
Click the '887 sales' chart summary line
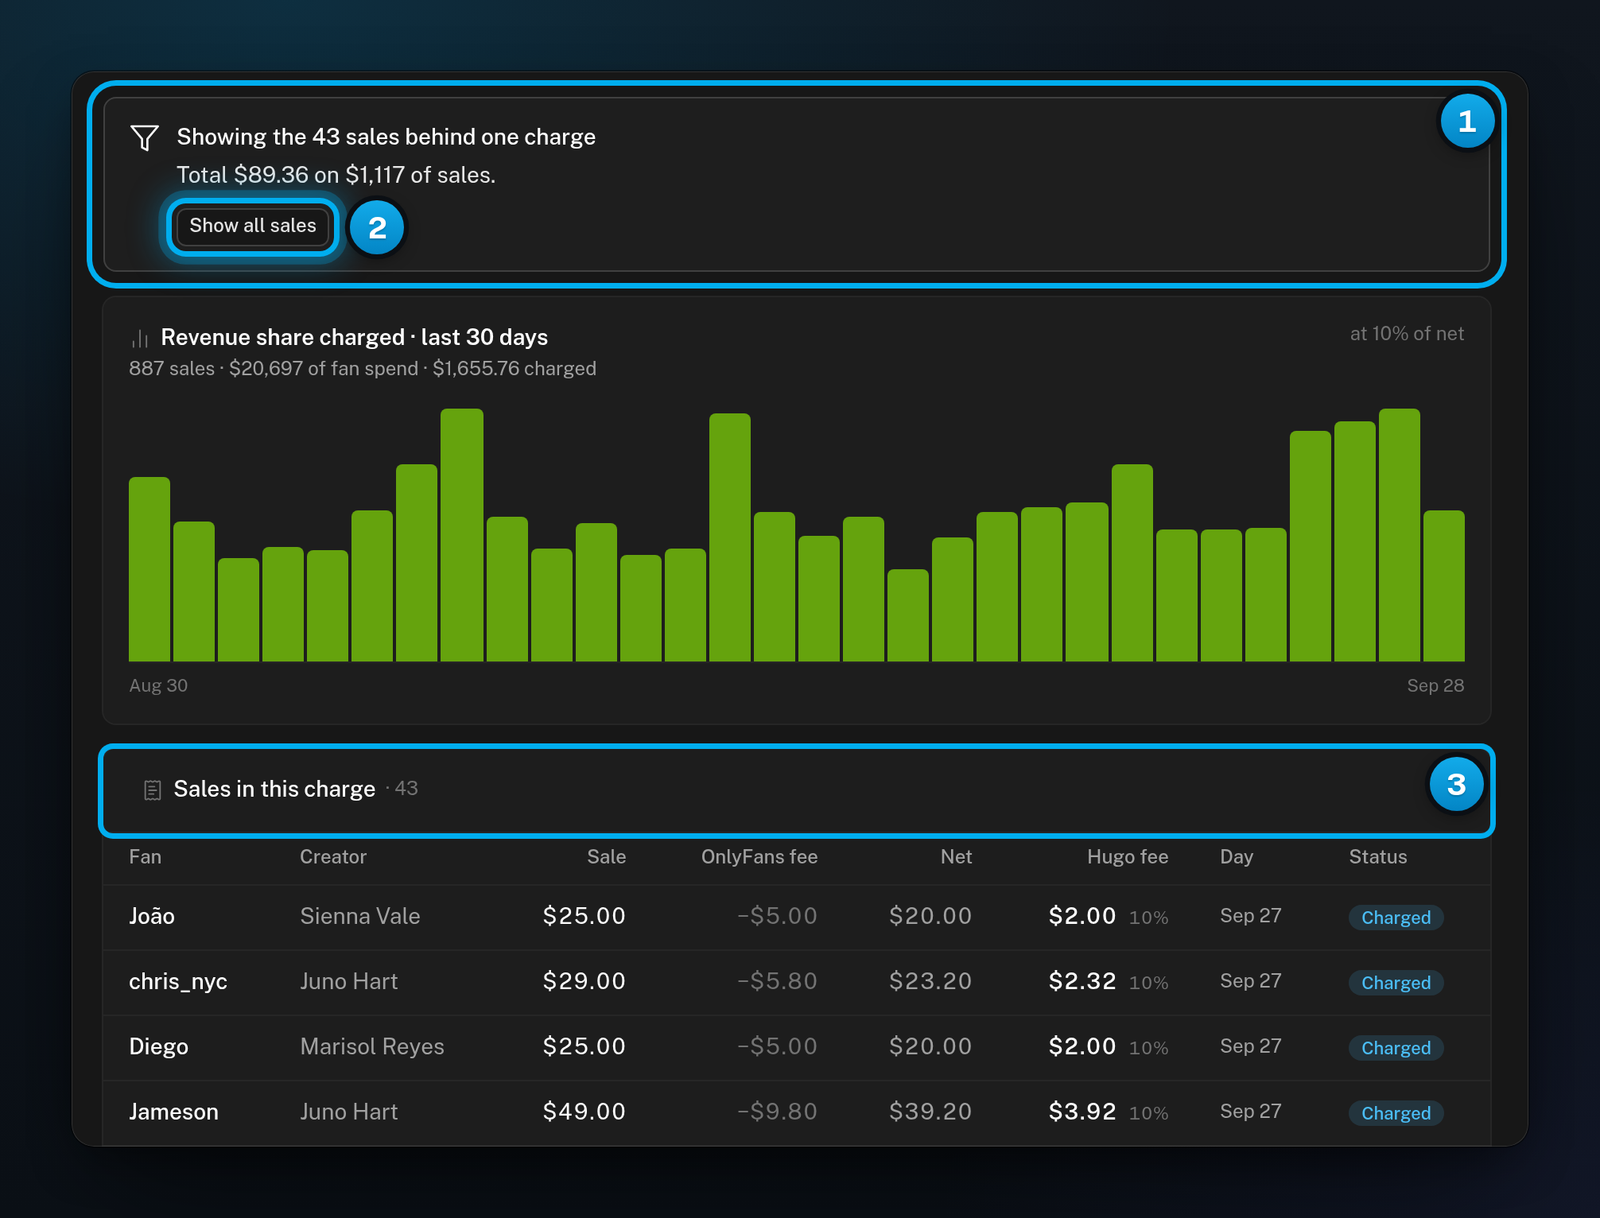point(362,369)
